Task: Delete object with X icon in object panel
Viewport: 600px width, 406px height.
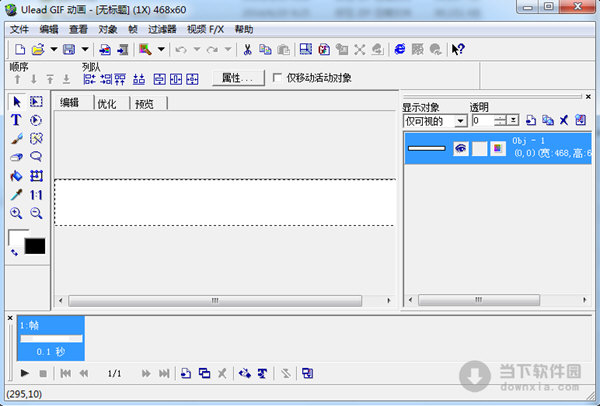Action: point(564,121)
